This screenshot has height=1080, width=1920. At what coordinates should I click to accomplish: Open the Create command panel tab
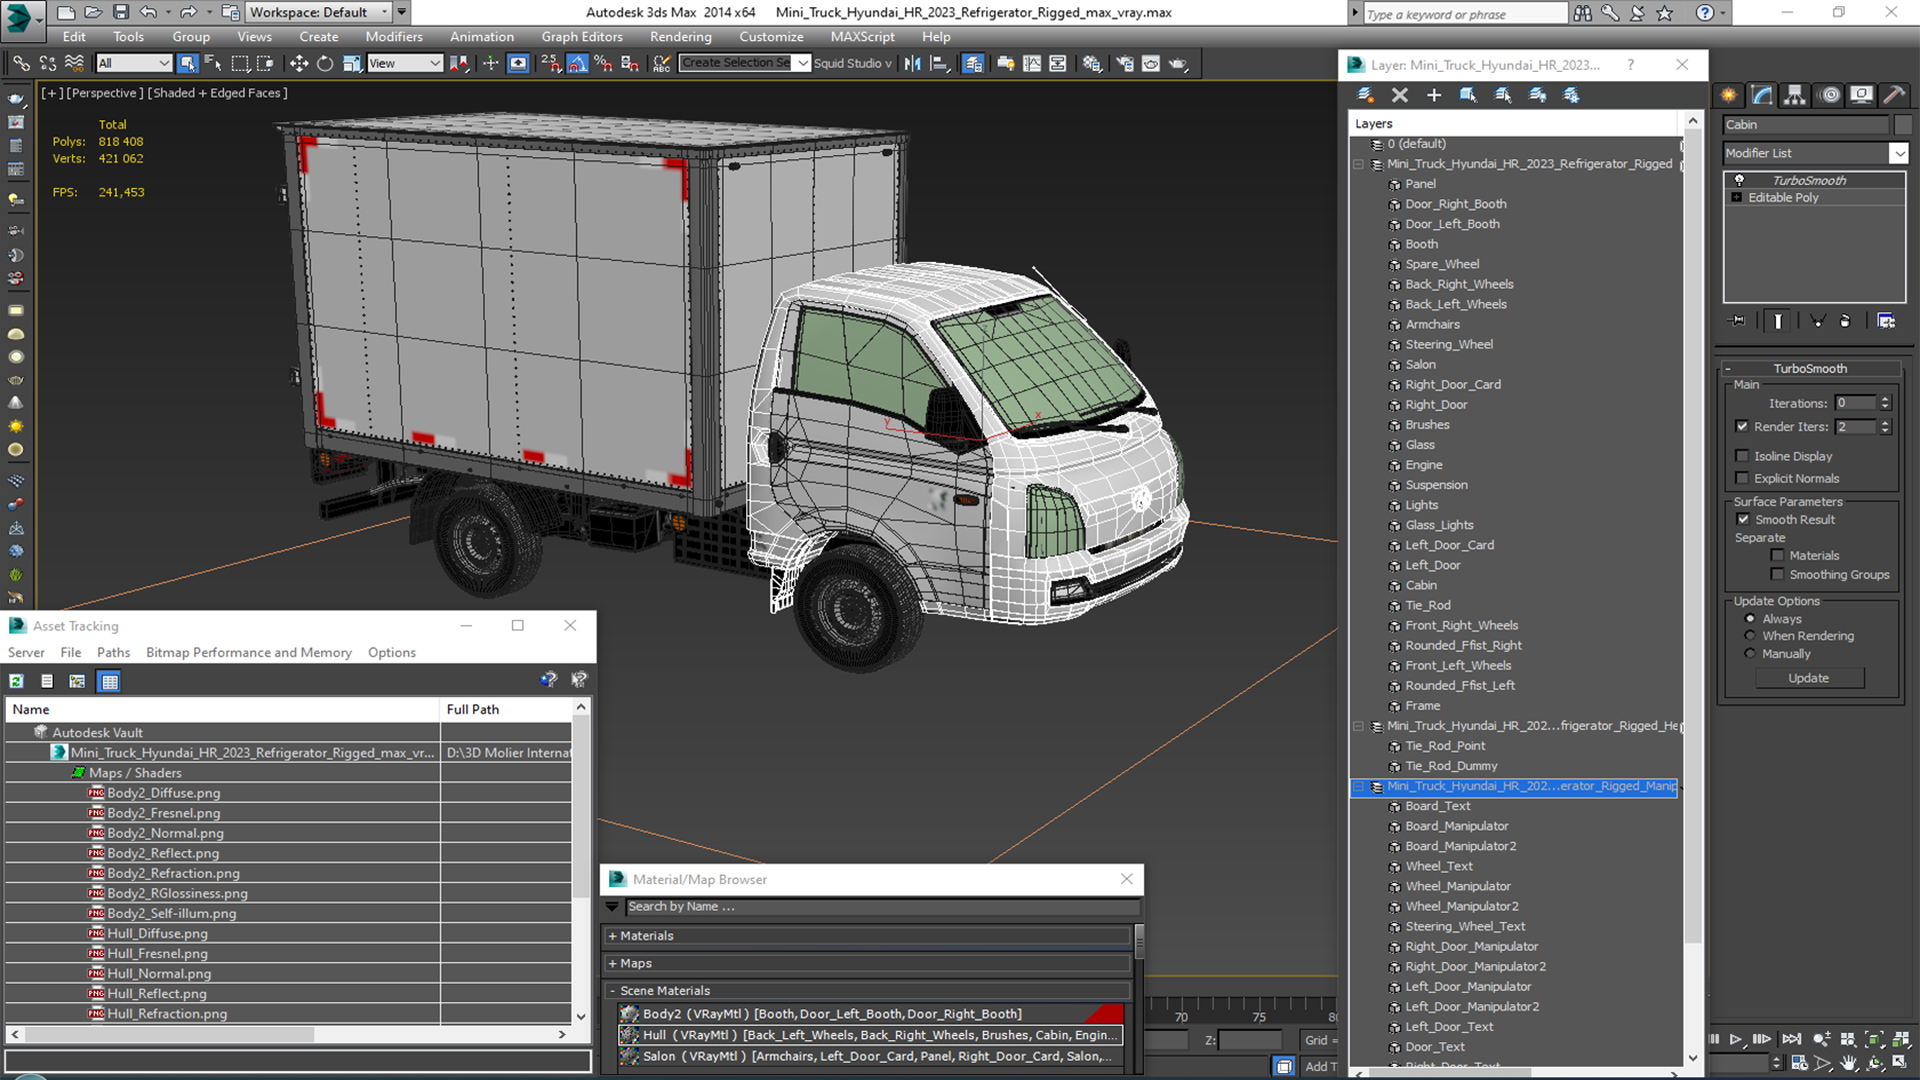pyautogui.click(x=1729, y=95)
